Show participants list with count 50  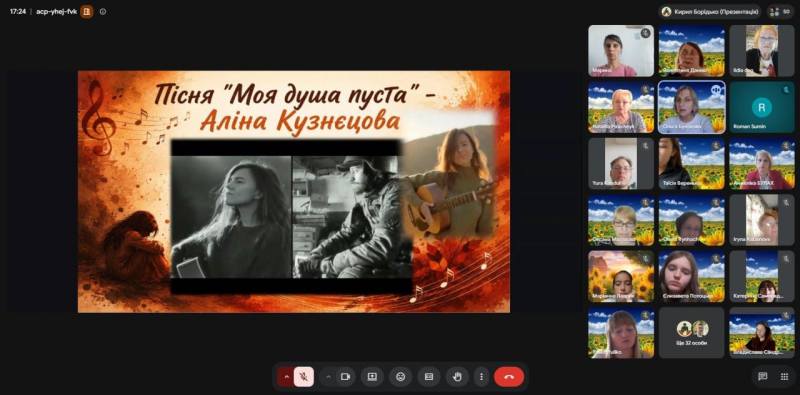(781, 11)
